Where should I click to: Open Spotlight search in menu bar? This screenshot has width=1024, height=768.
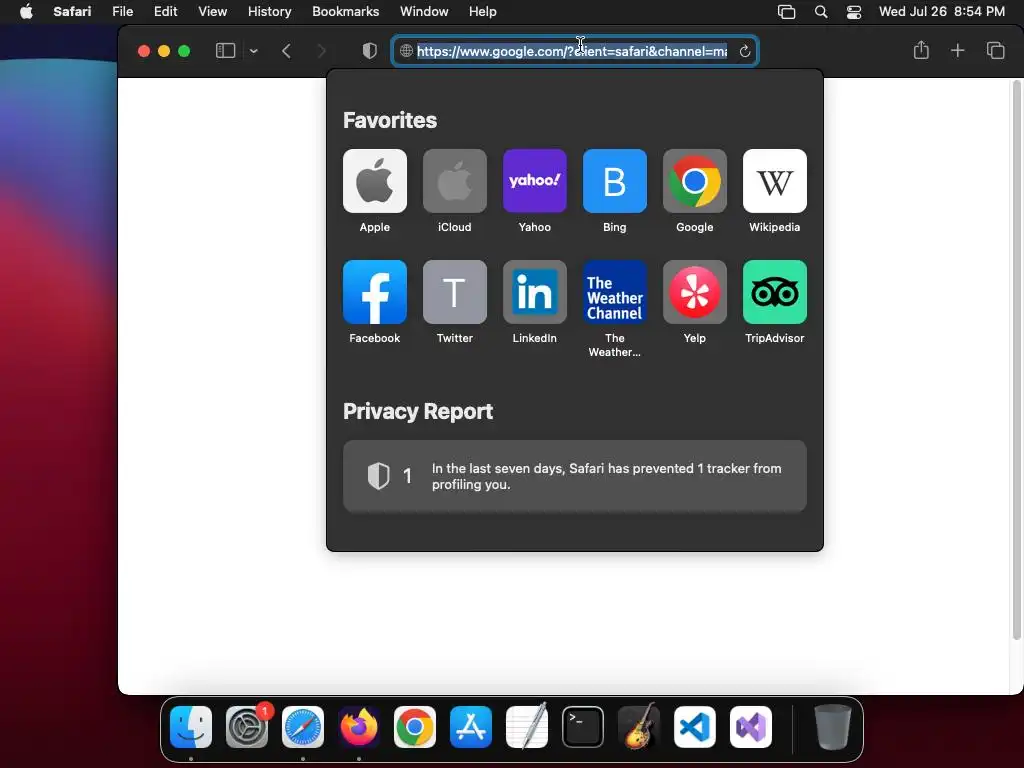point(821,12)
